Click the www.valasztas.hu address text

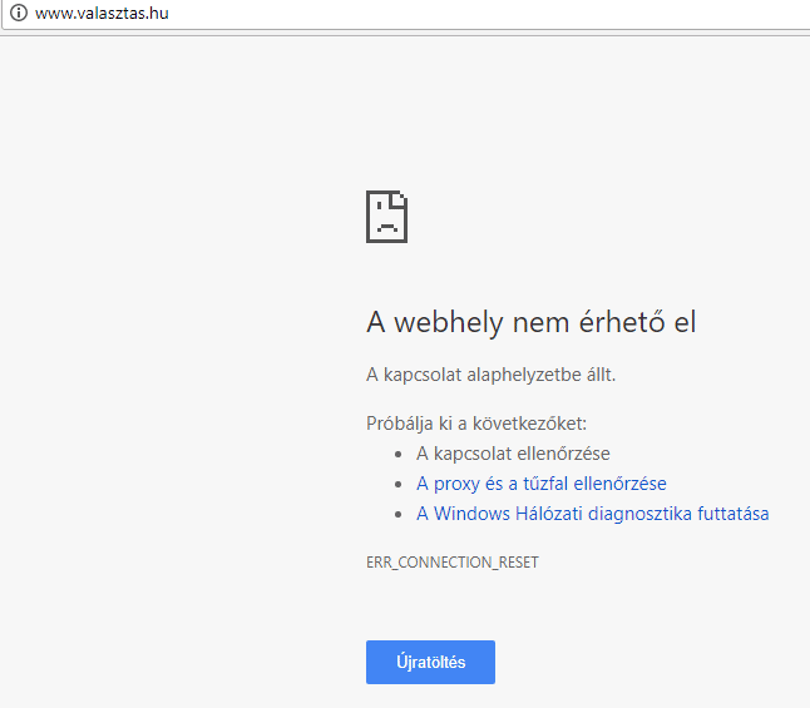(x=102, y=13)
